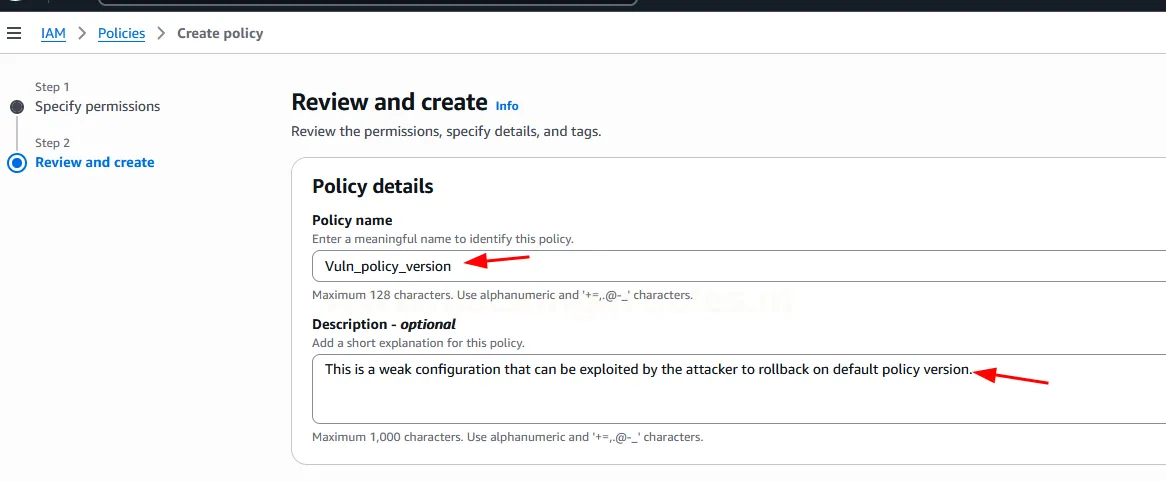Open the Info link beside heading
1166x481 pixels.
[507, 105]
